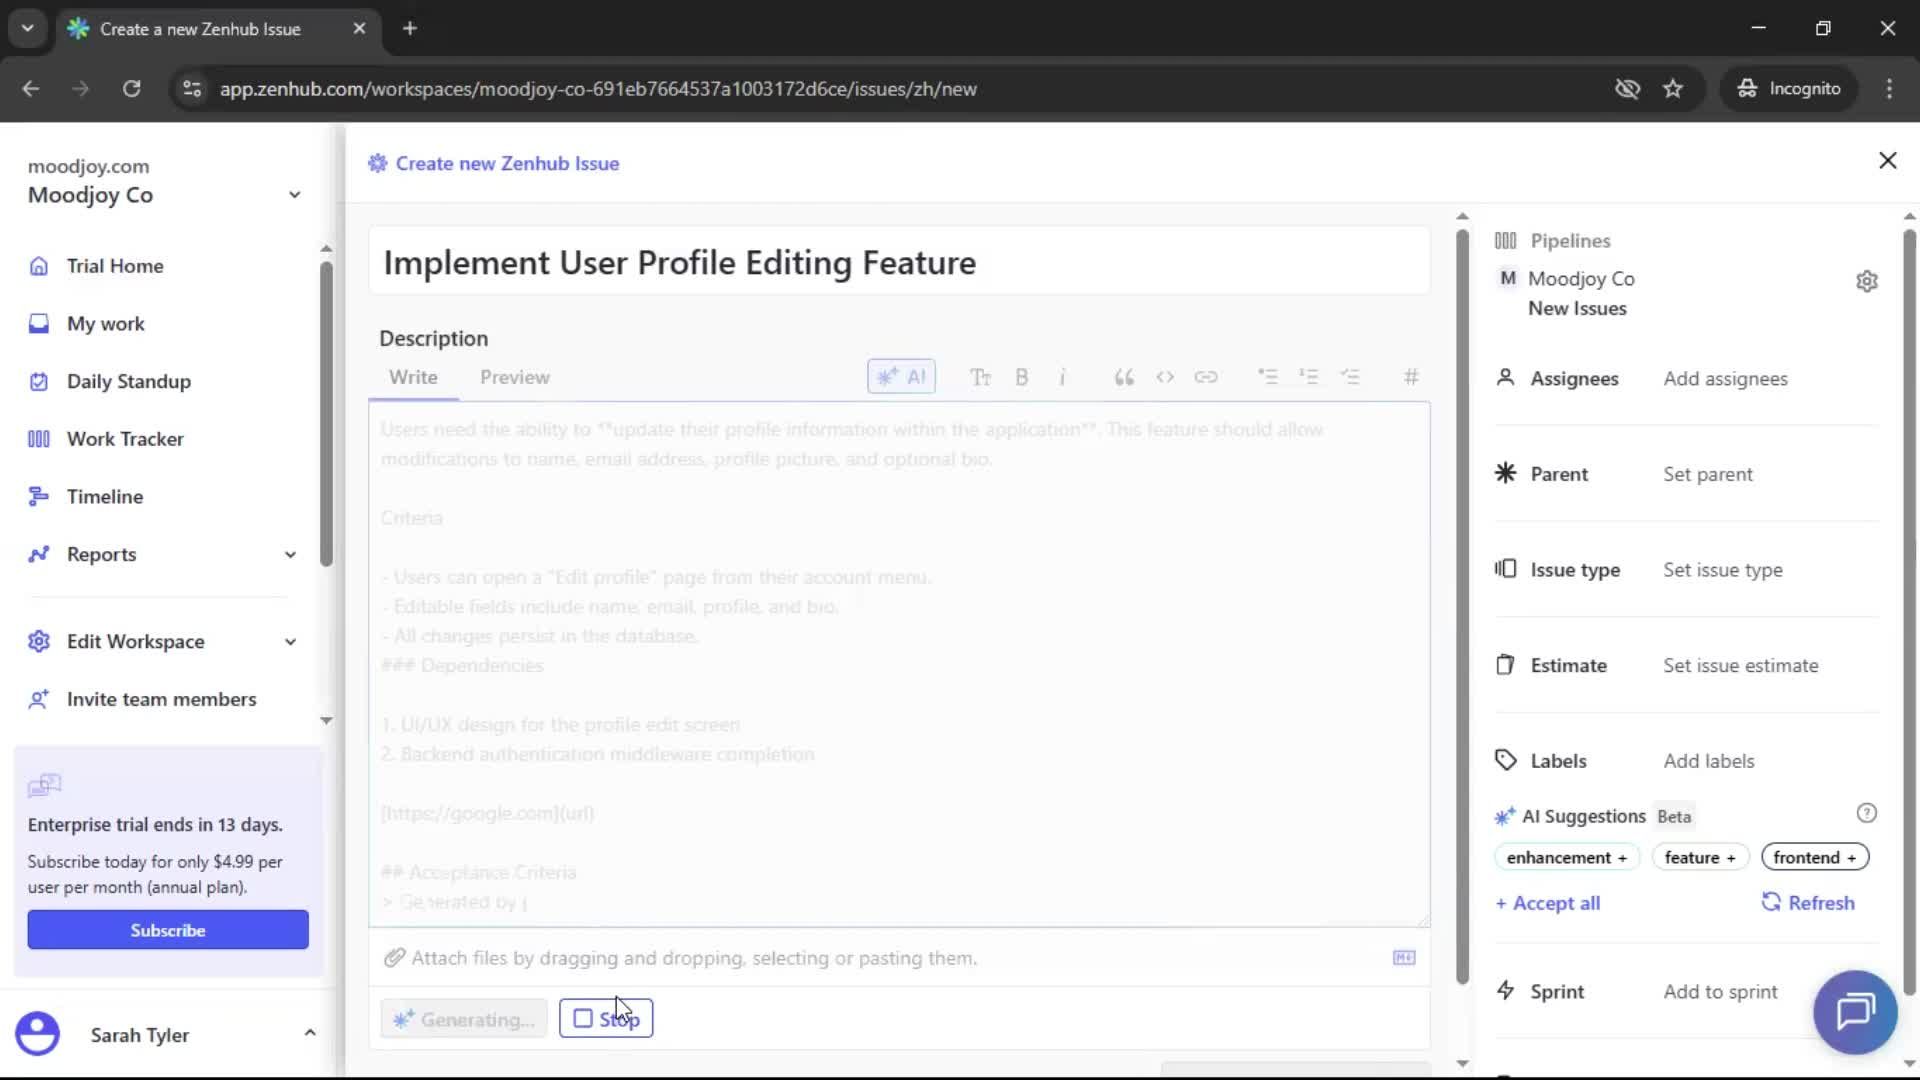Toggle the Markdown indicator near attachments
This screenshot has height=1080, width=1920.
[x=1404, y=957]
